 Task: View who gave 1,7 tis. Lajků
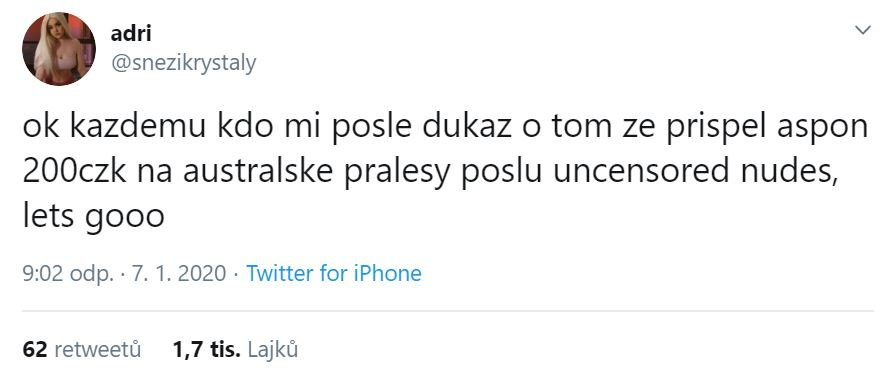coord(235,349)
